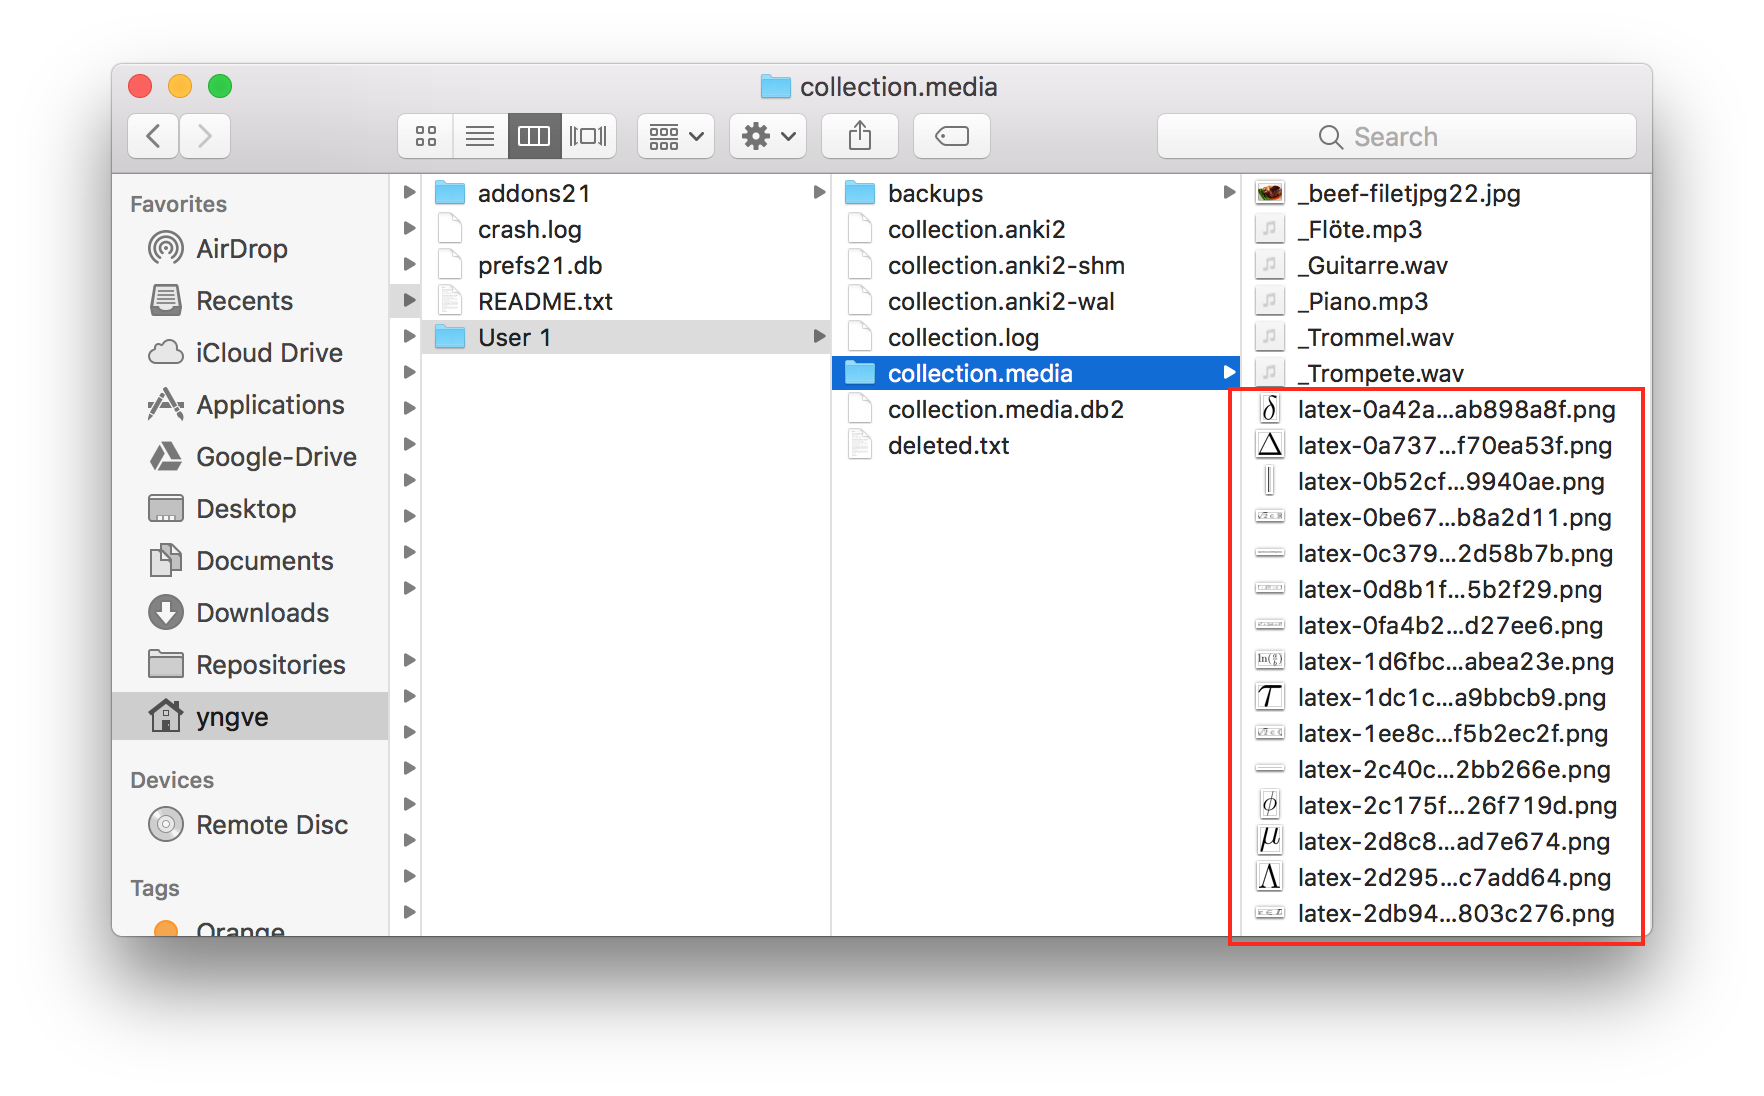Open the item arrangement dropdown

676,136
